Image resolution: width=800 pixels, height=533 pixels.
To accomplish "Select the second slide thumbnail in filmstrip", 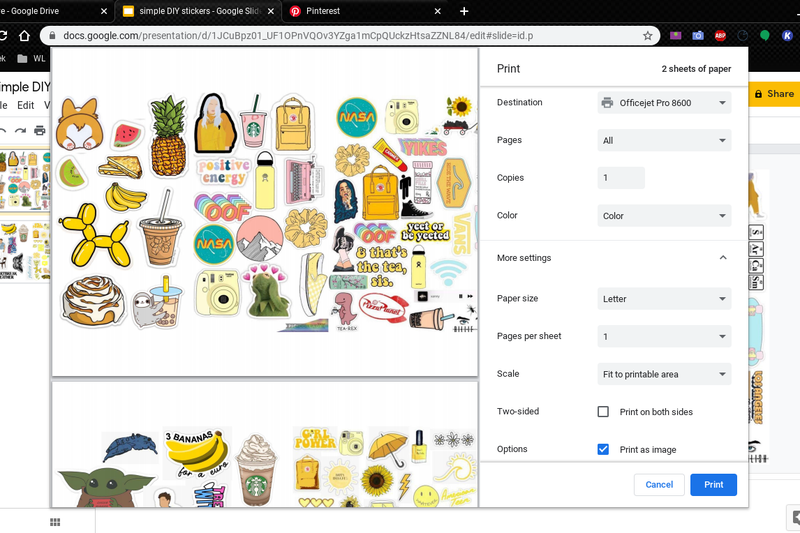I will (x=25, y=251).
